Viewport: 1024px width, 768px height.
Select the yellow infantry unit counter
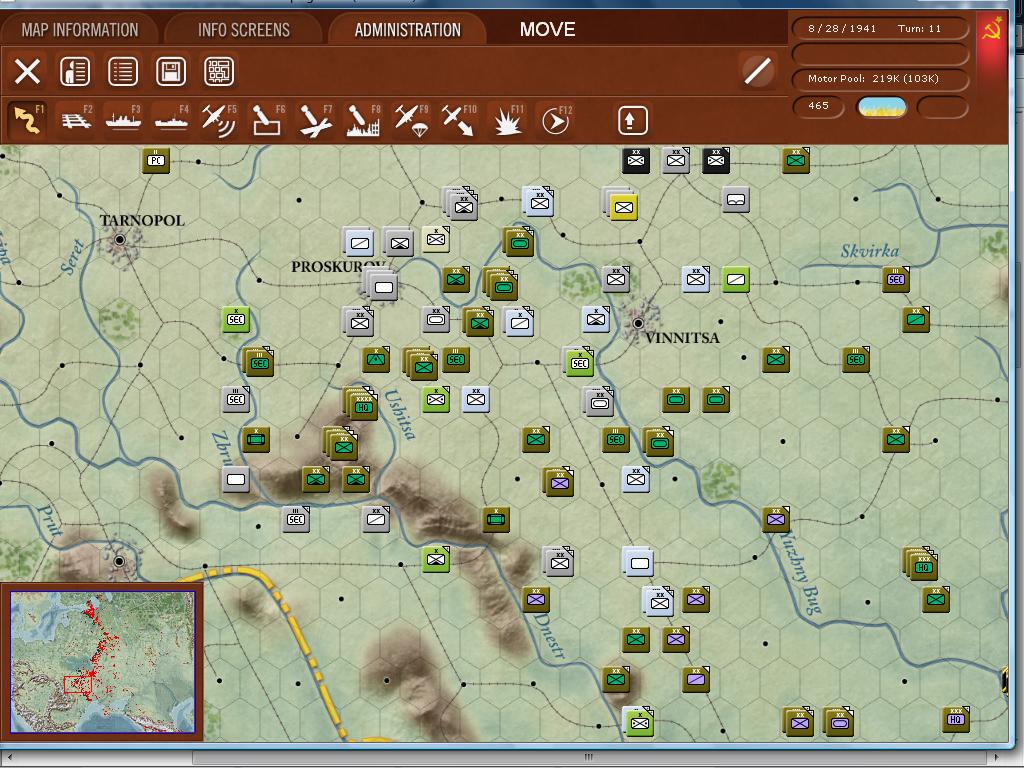point(623,208)
